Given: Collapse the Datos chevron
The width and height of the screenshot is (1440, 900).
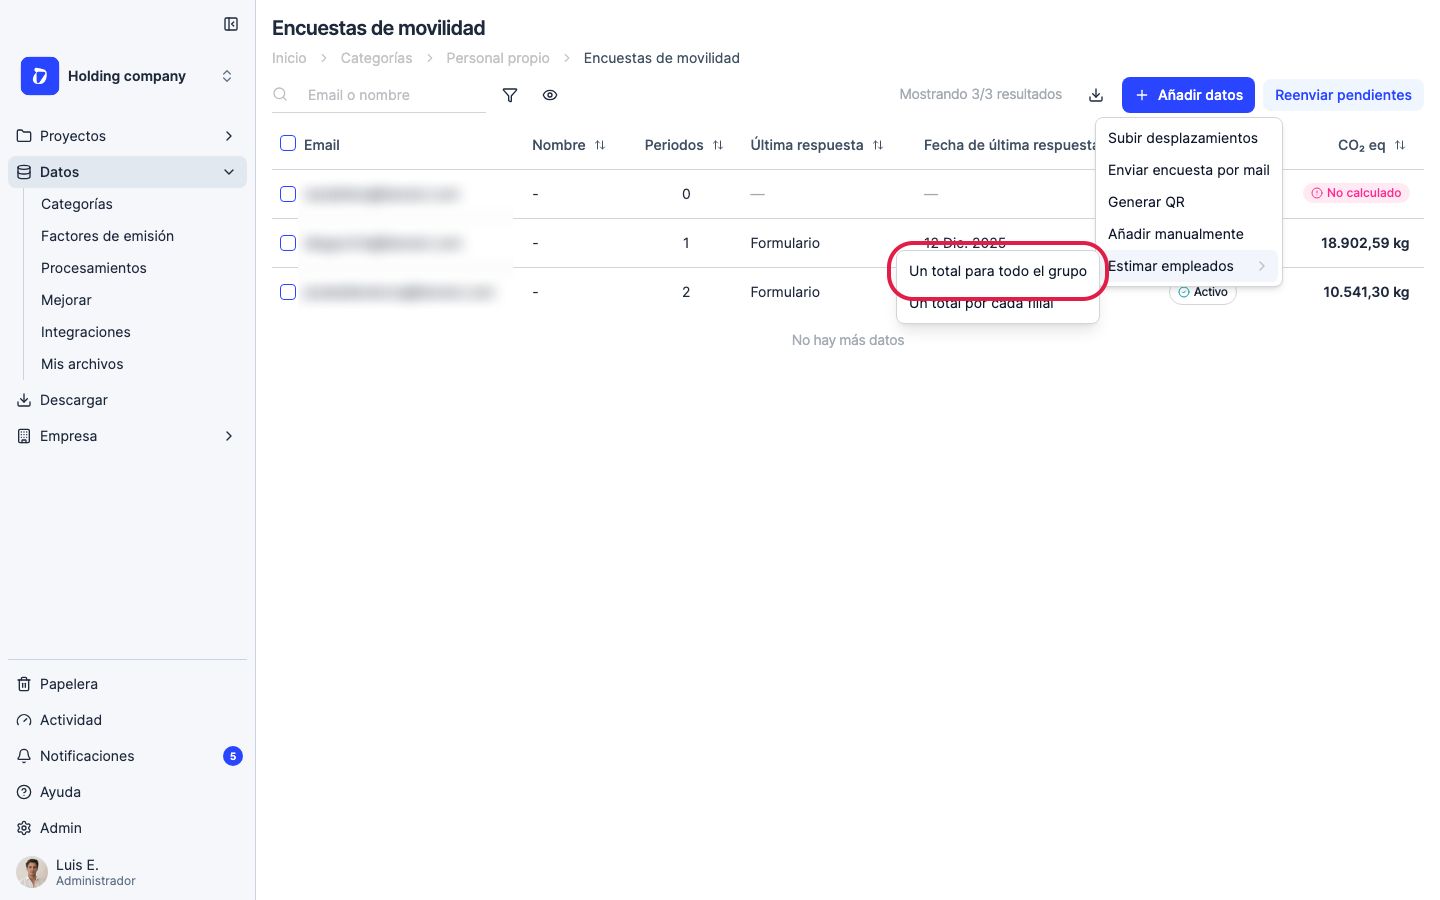Looking at the screenshot, I should pyautogui.click(x=229, y=172).
